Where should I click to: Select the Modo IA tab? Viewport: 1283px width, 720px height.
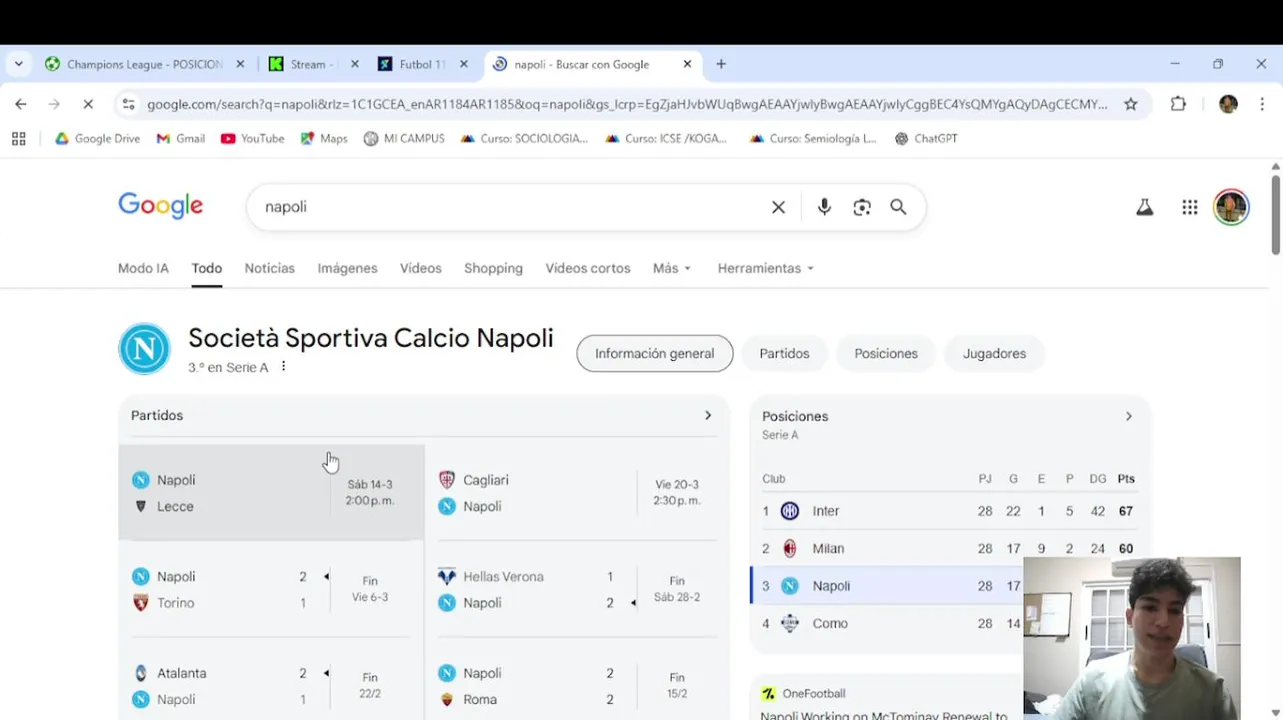pos(143,268)
